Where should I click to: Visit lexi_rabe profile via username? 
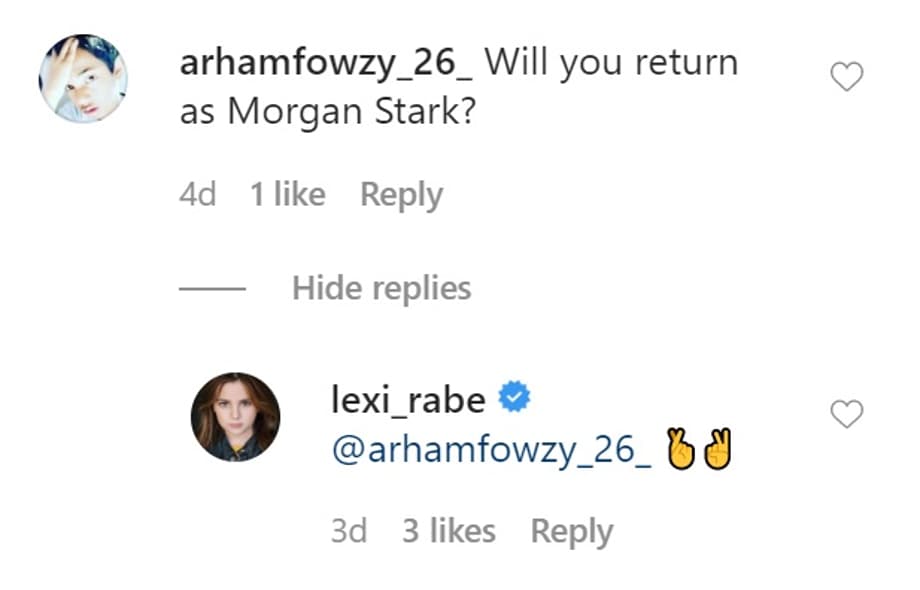[408, 400]
